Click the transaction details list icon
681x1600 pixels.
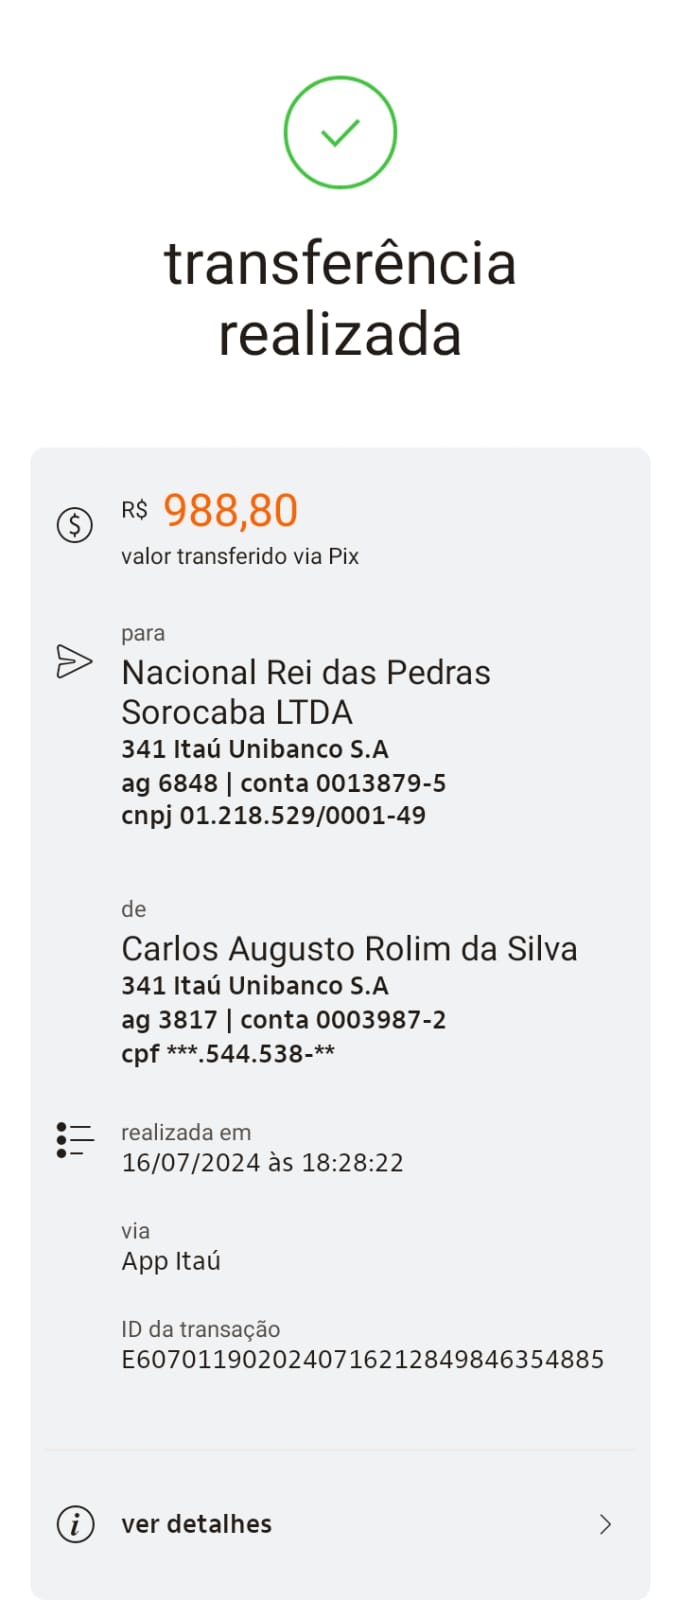[x=74, y=1137]
